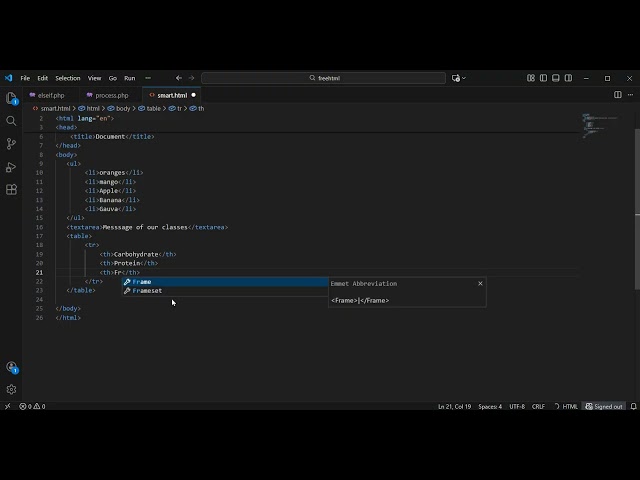
Task: Click the Gauva list item line
Action: pos(110,209)
